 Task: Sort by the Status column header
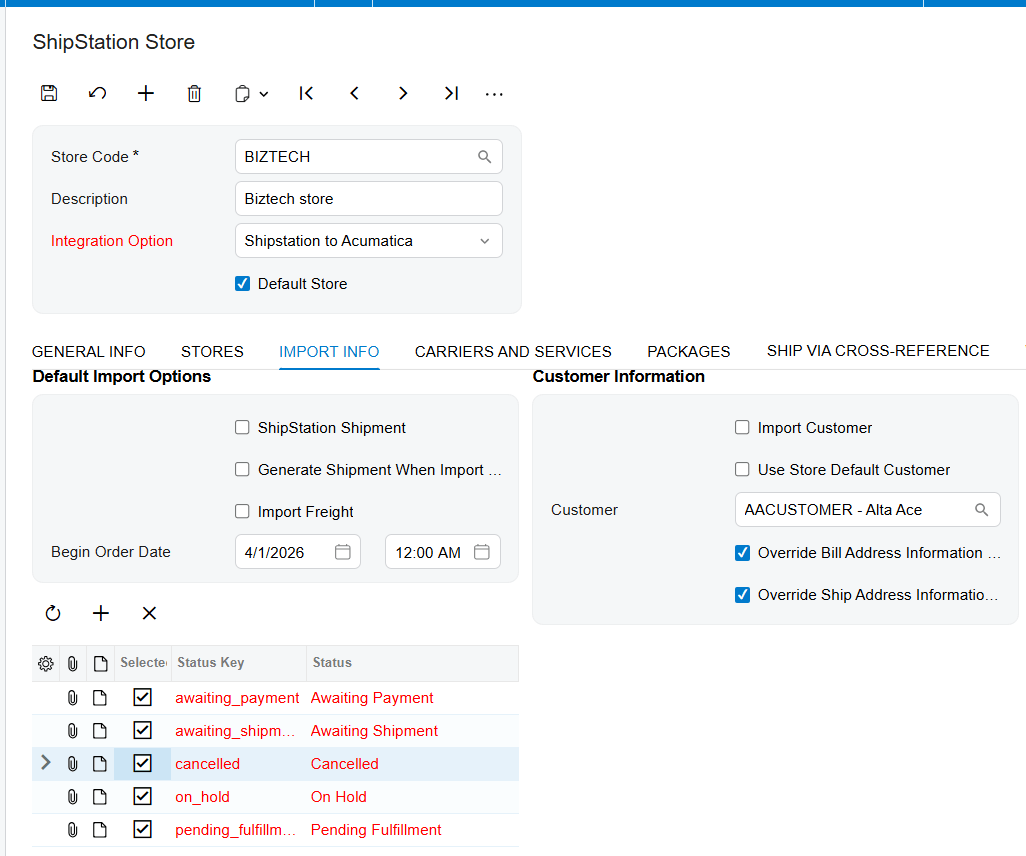412,662
